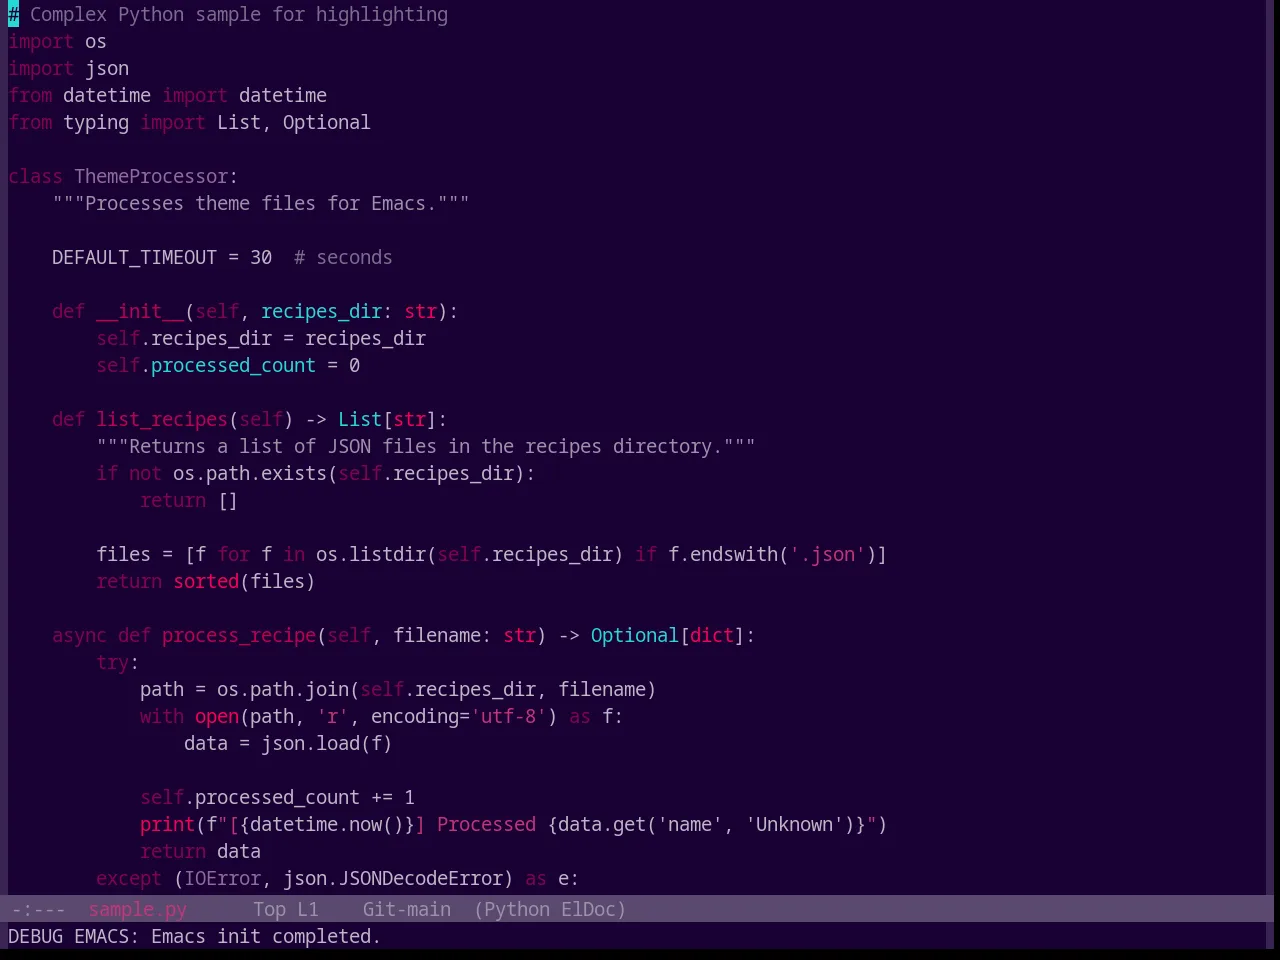Click 'Optional' in the typing import line
The height and width of the screenshot is (960, 1280).
[x=326, y=122]
